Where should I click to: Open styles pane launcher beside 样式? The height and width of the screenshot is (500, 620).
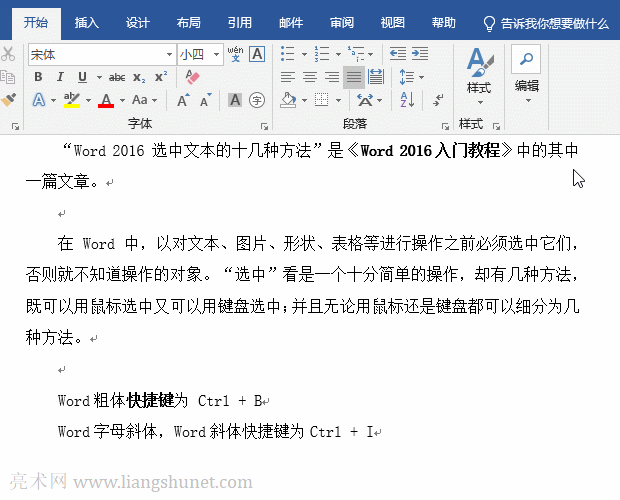click(x=497, y=126)
